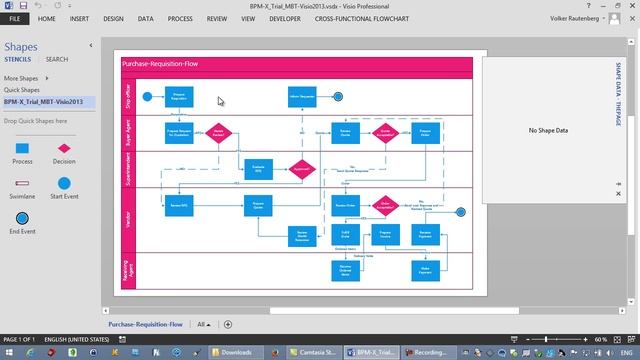Open the DATA ribbon tab

(145, 19)
